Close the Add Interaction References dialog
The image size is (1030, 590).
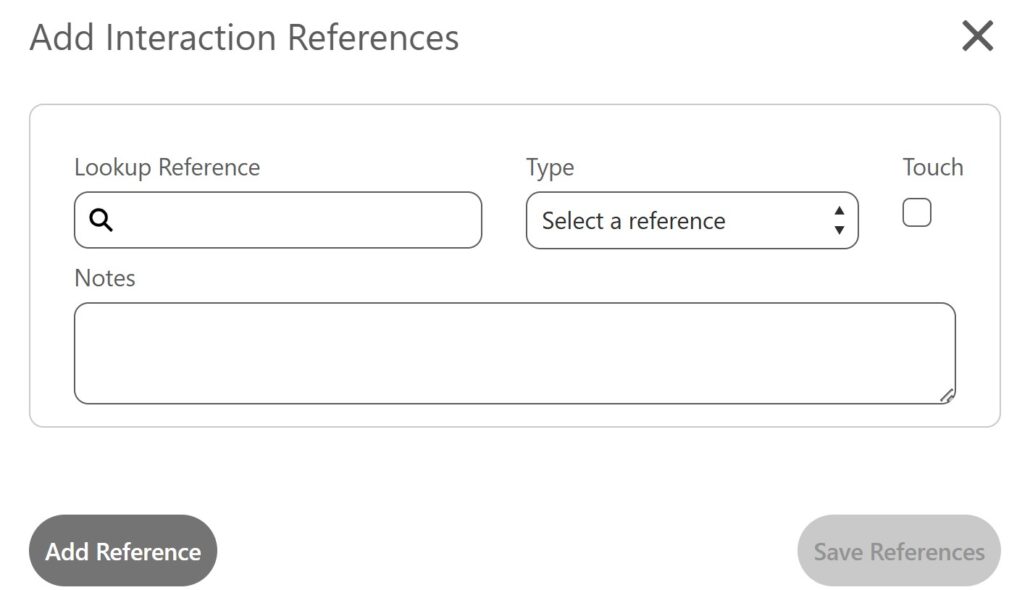tap(977, 35)
